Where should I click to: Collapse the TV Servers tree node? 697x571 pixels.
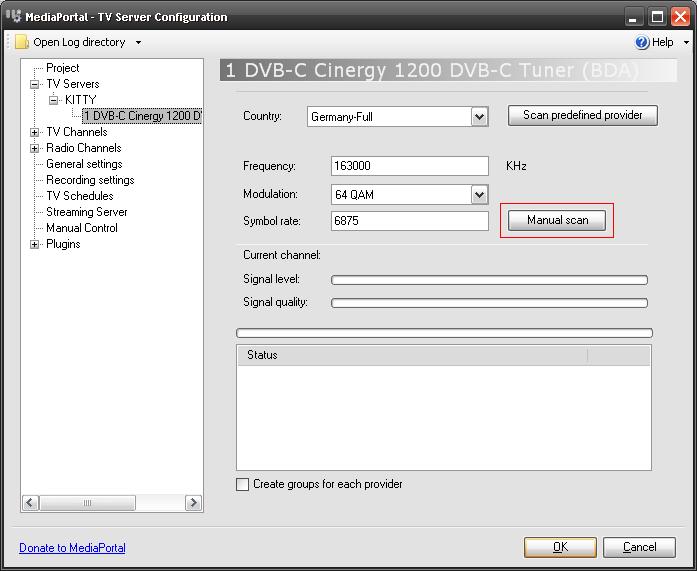[35, 84]
